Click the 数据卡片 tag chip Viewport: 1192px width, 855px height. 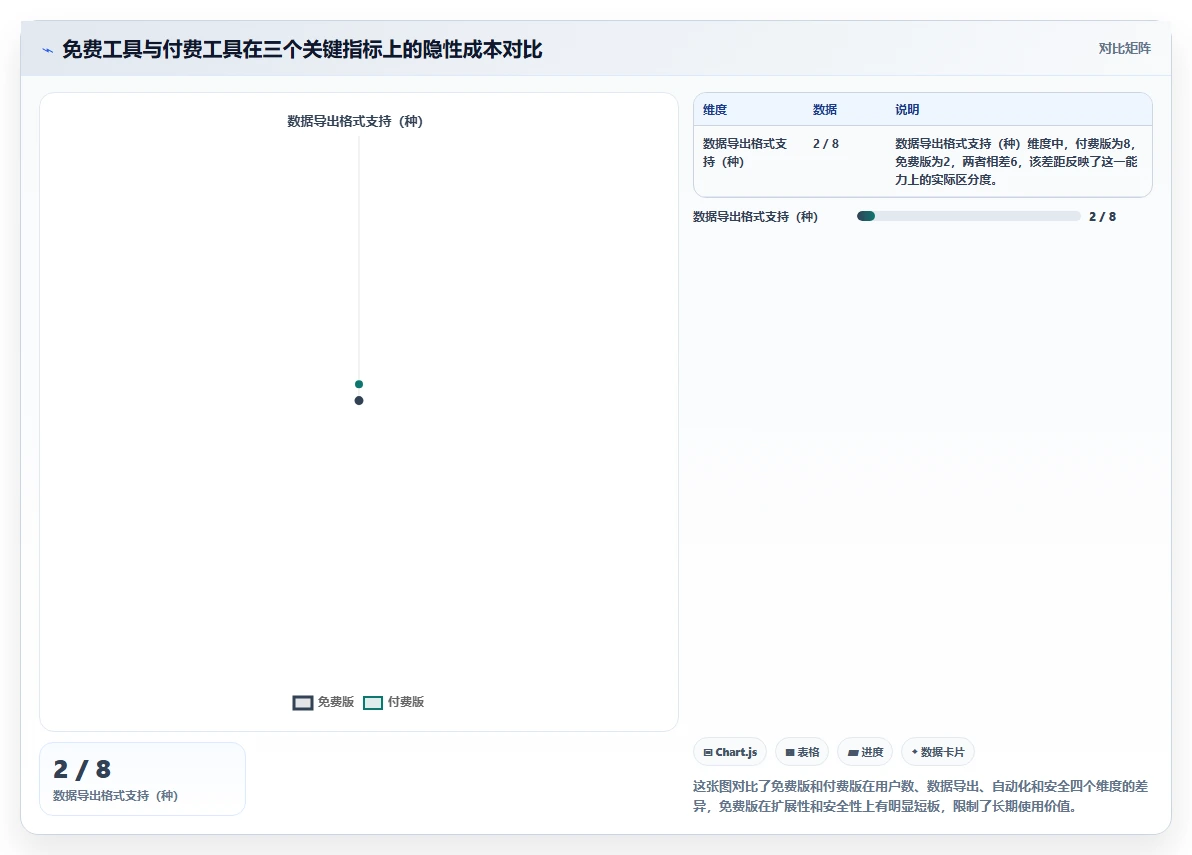coord(937,752)
